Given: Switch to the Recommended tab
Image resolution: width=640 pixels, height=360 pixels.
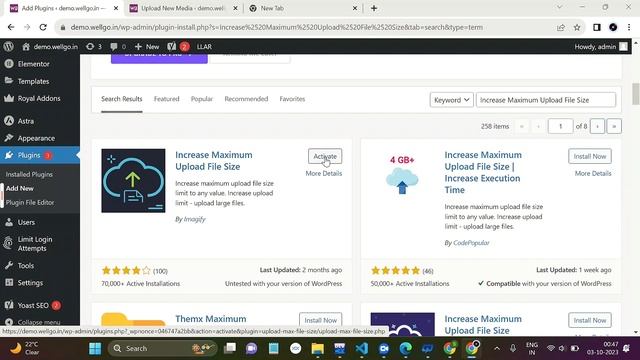Looking at the screenshot, I should tap(246, 99).
